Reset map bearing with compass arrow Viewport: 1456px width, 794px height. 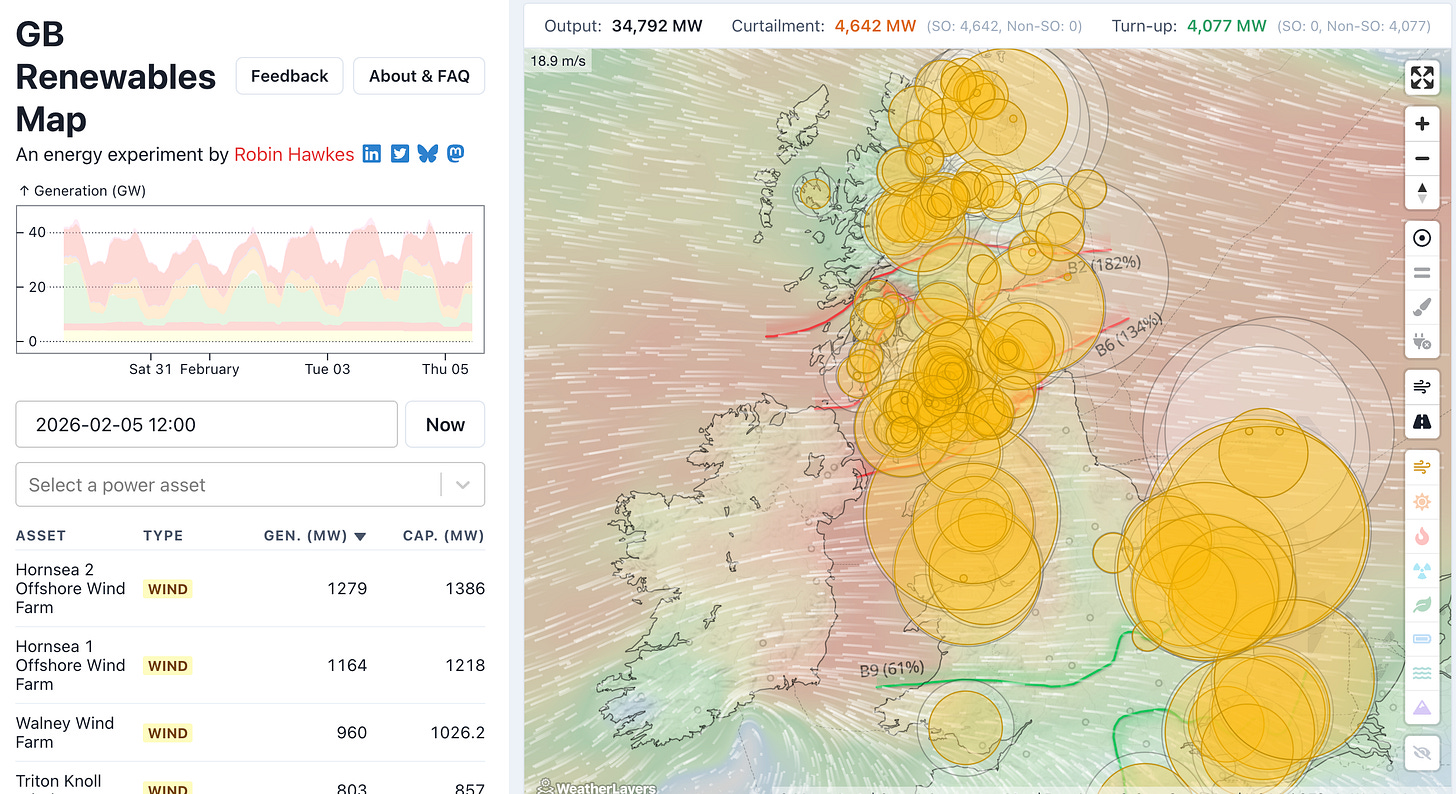click(1422, 192)
